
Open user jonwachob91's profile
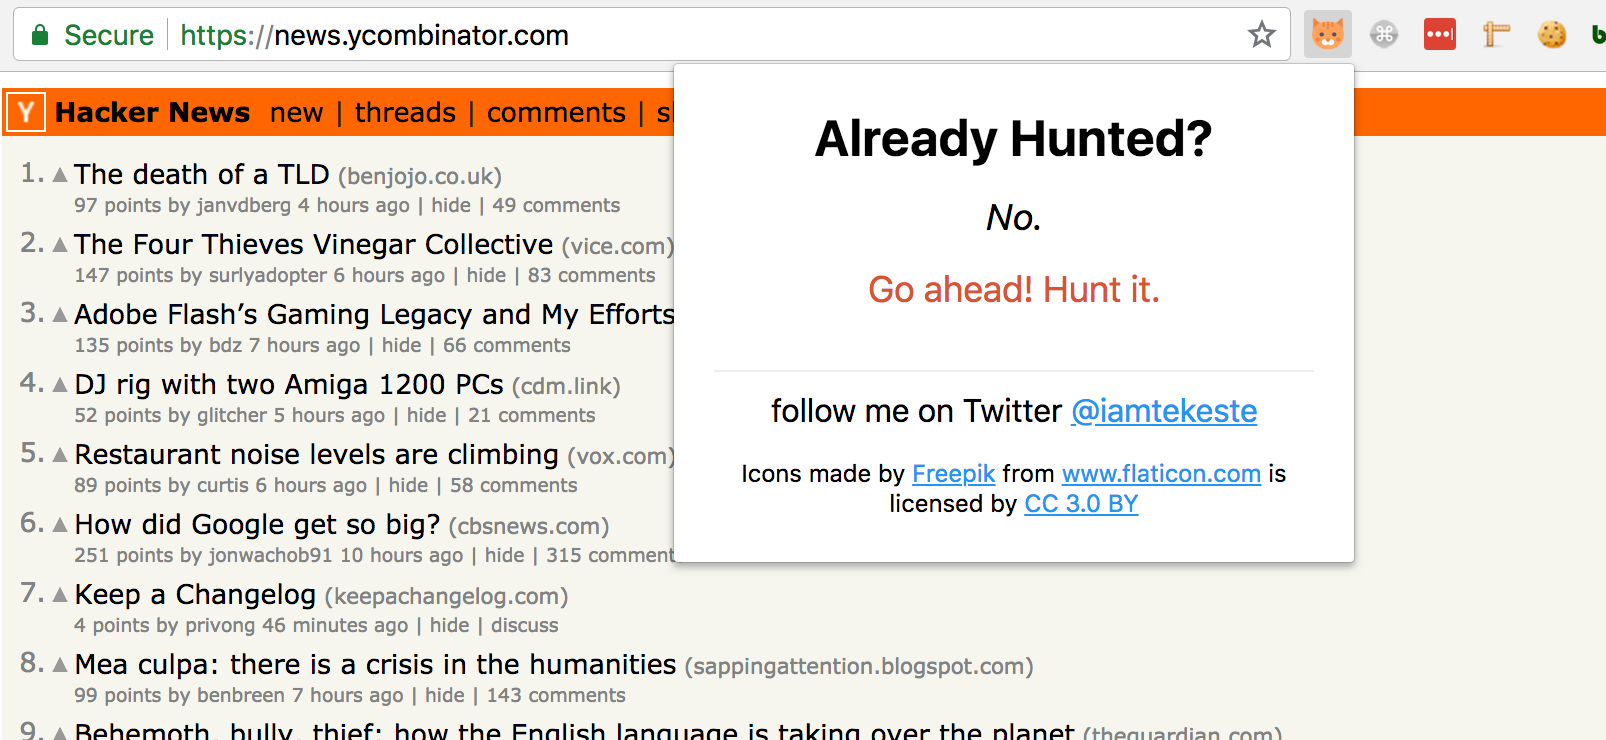point(270,555)
